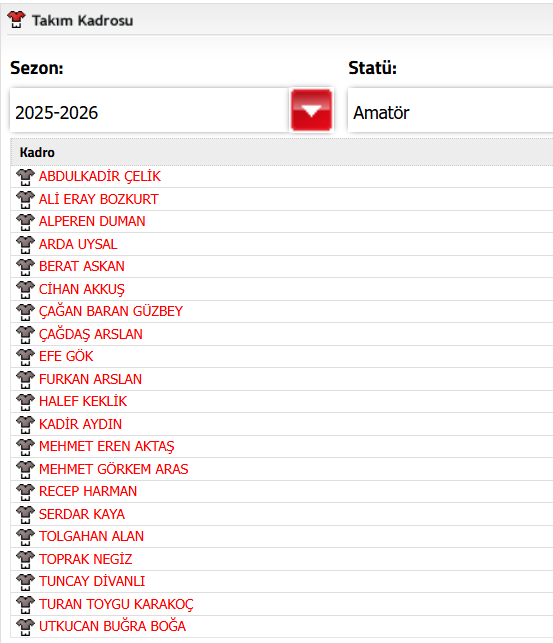This screenshot has height=643, width=553.
Task: Open CİHAN AKKUŞ player page
Action: 82,290
